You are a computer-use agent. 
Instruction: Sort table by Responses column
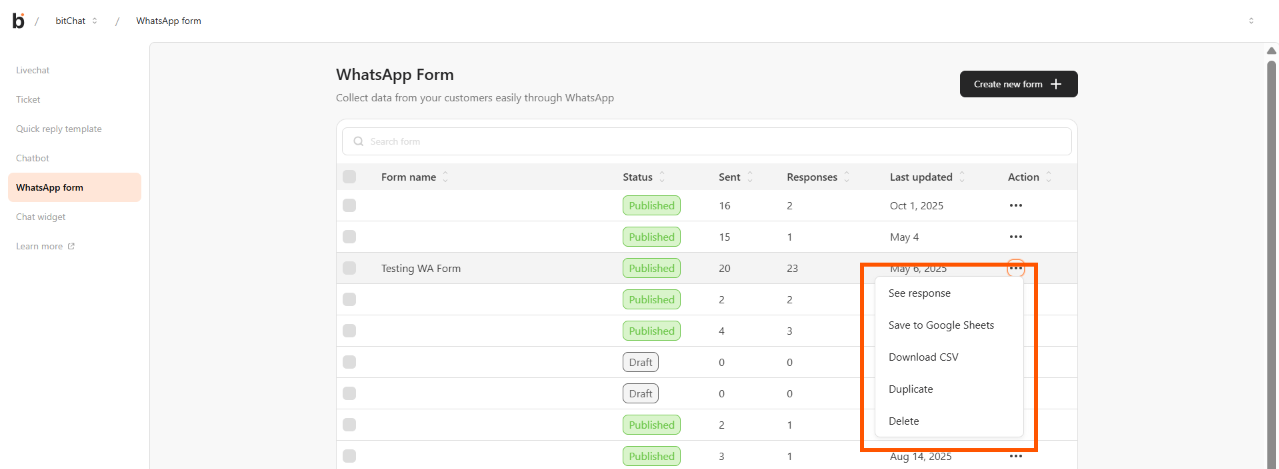(847, 177)
